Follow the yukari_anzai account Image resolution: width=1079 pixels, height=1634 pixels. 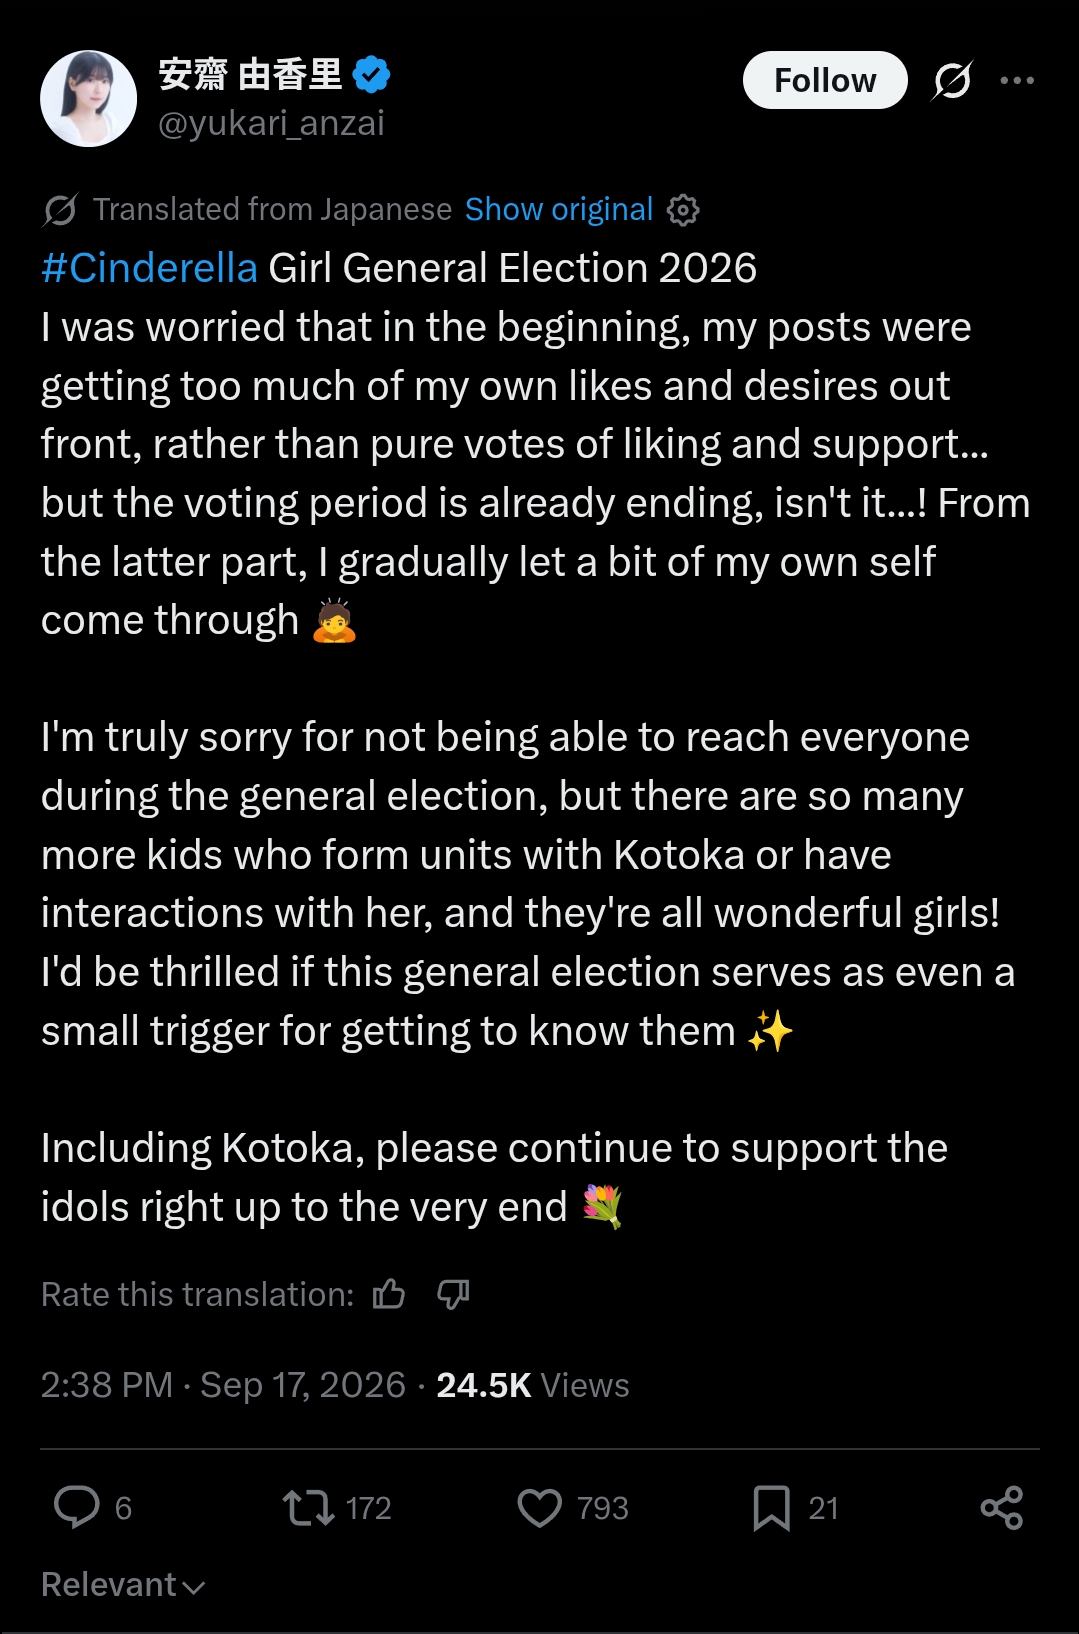[825, 80]
